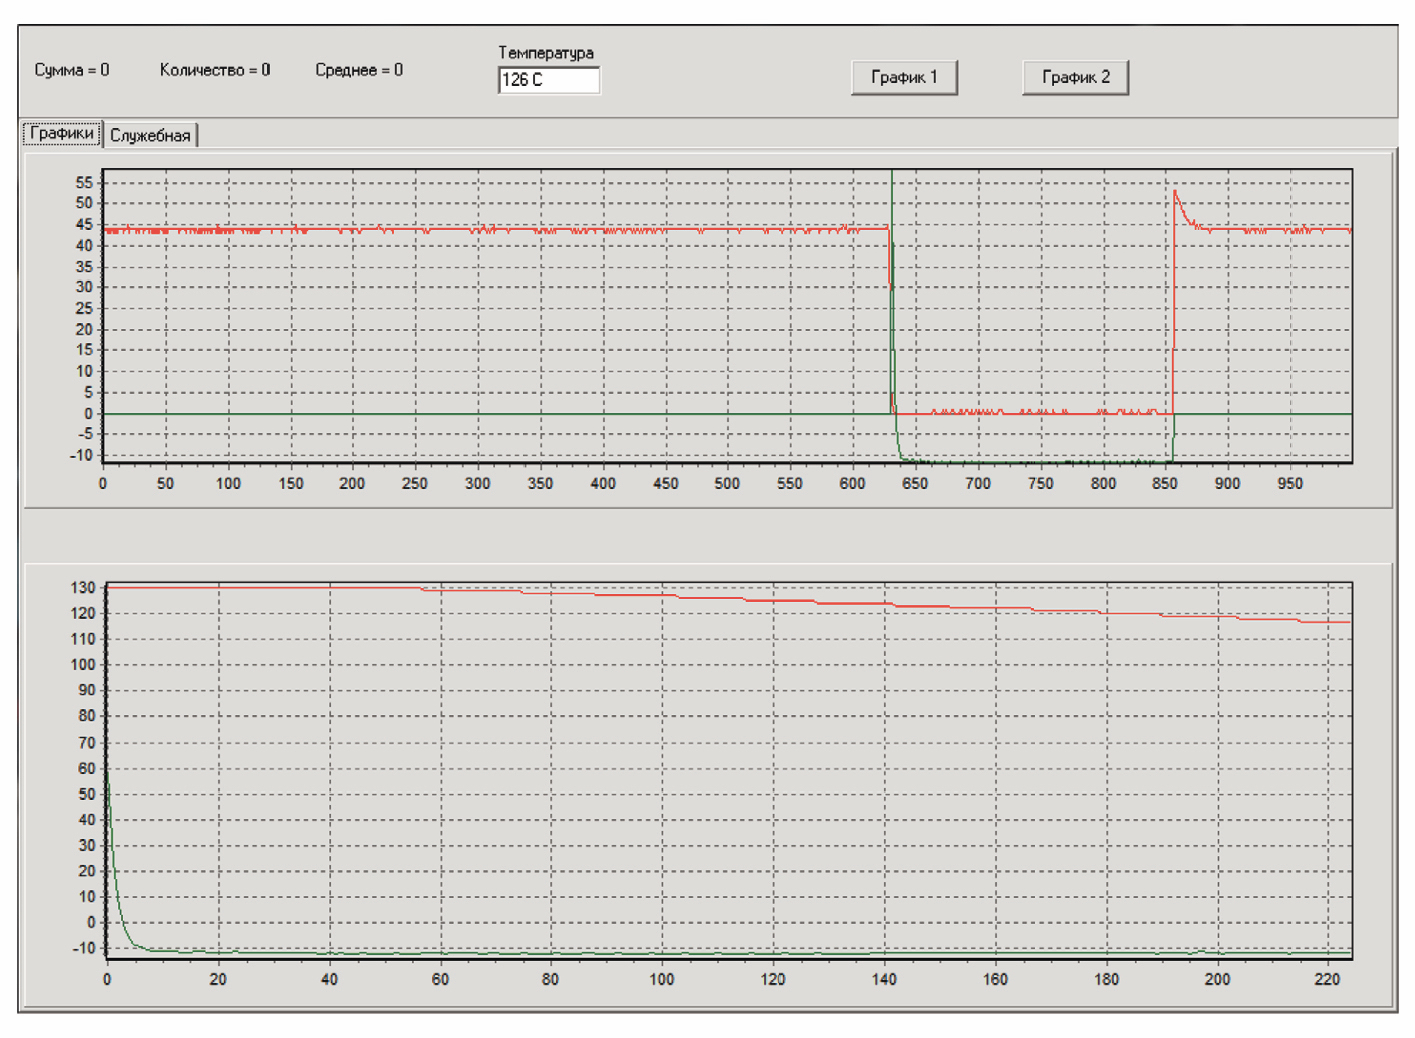This screenshot has height=1038, width=1415.
Task: Click the temperature field showing 126 C
Action: (548, 80)
